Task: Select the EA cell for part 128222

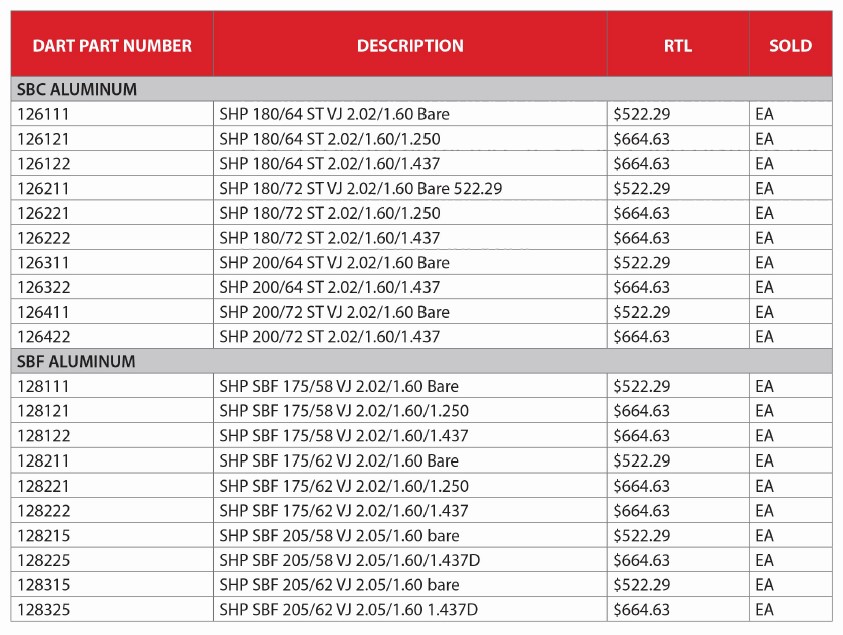Action: point(765,510)
